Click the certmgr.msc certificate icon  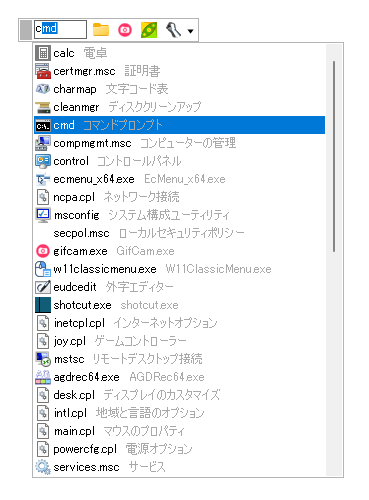coord(43,71)
